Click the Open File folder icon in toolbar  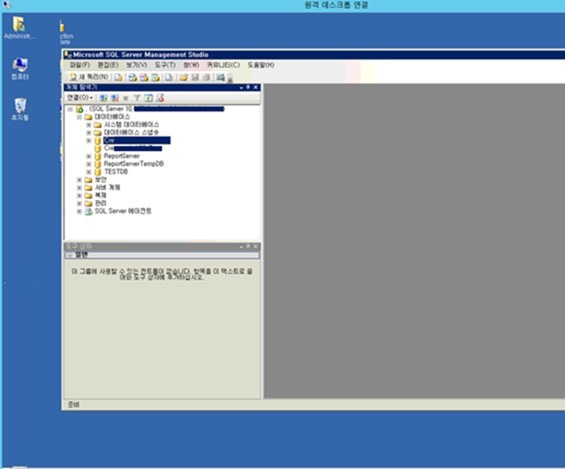point(184,77)
